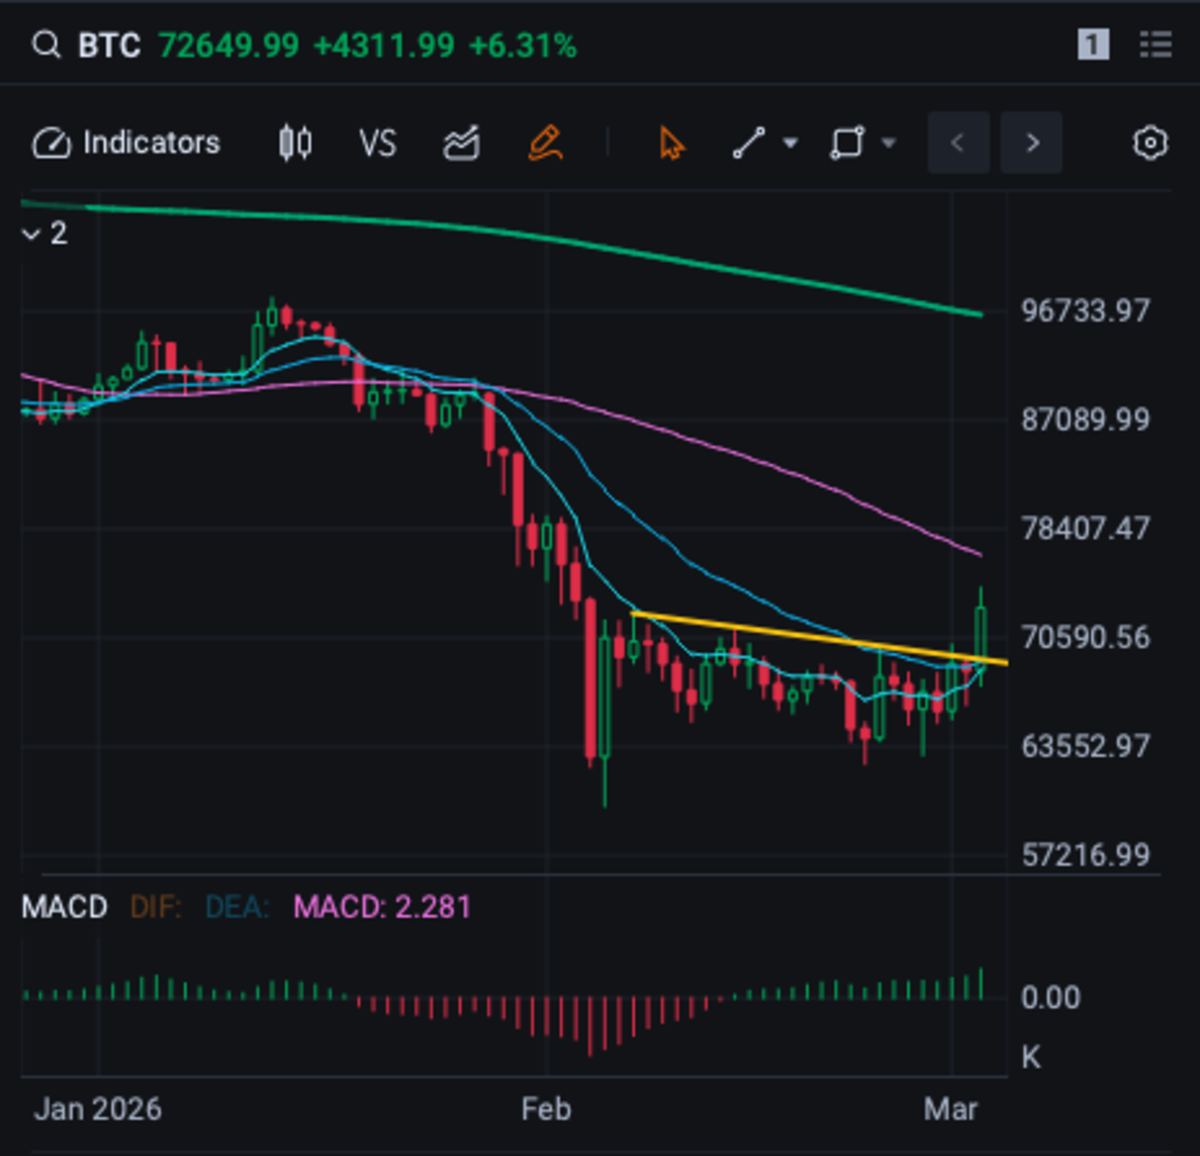Expand the shape tool dropdown arrow

888,144
